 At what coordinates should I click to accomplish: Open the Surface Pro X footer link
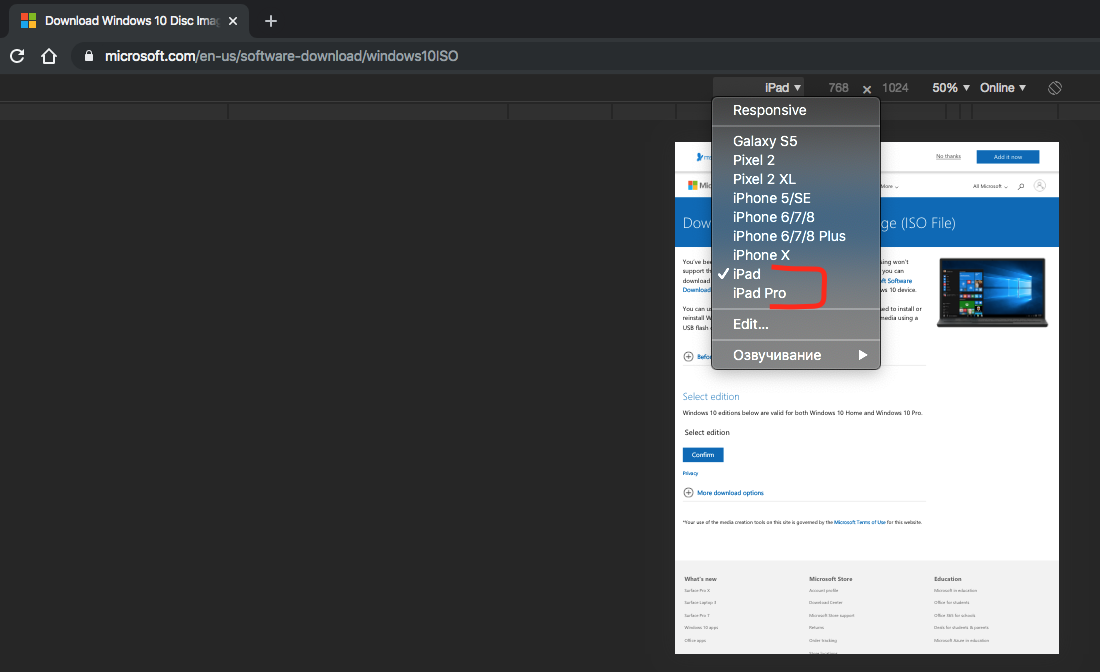click(x=697, y=591)
